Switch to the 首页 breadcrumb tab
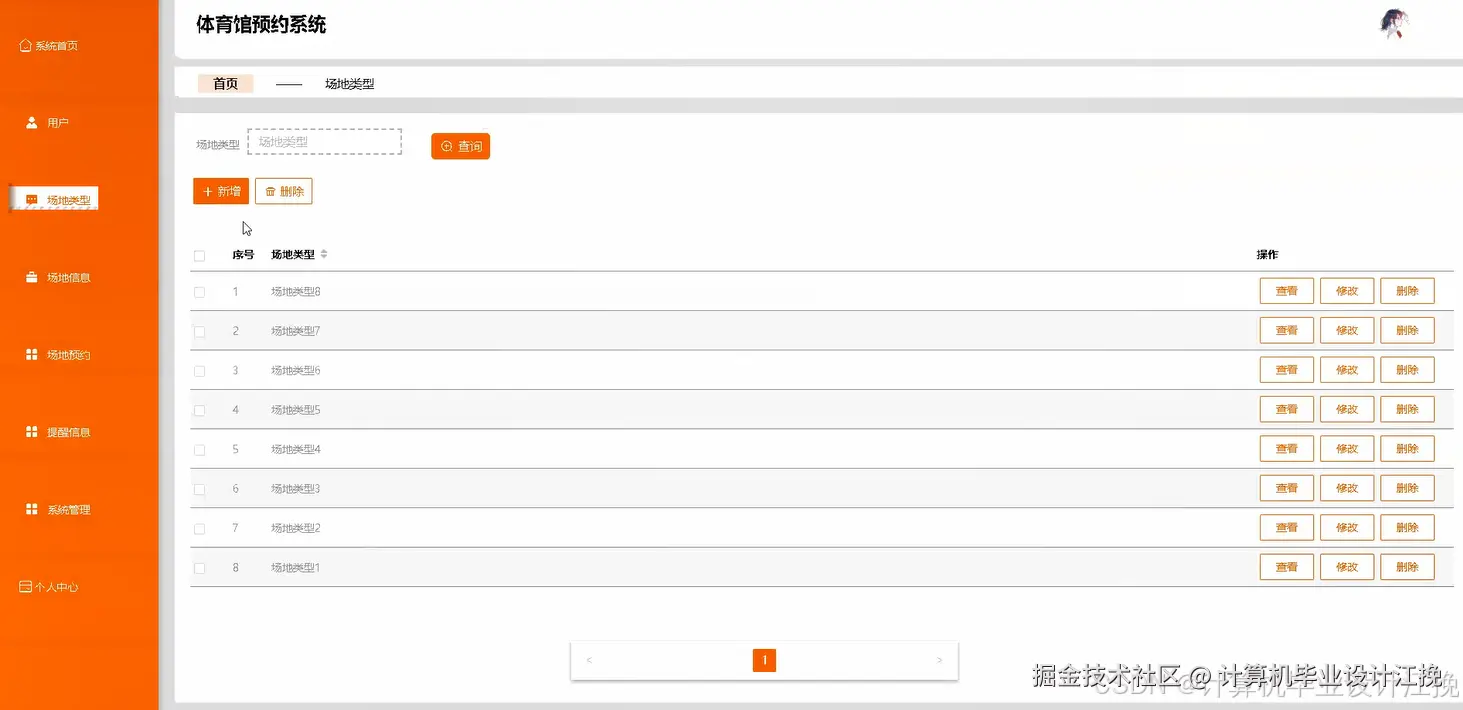The height and width of the screenshot is (710, 1463). 225,84
